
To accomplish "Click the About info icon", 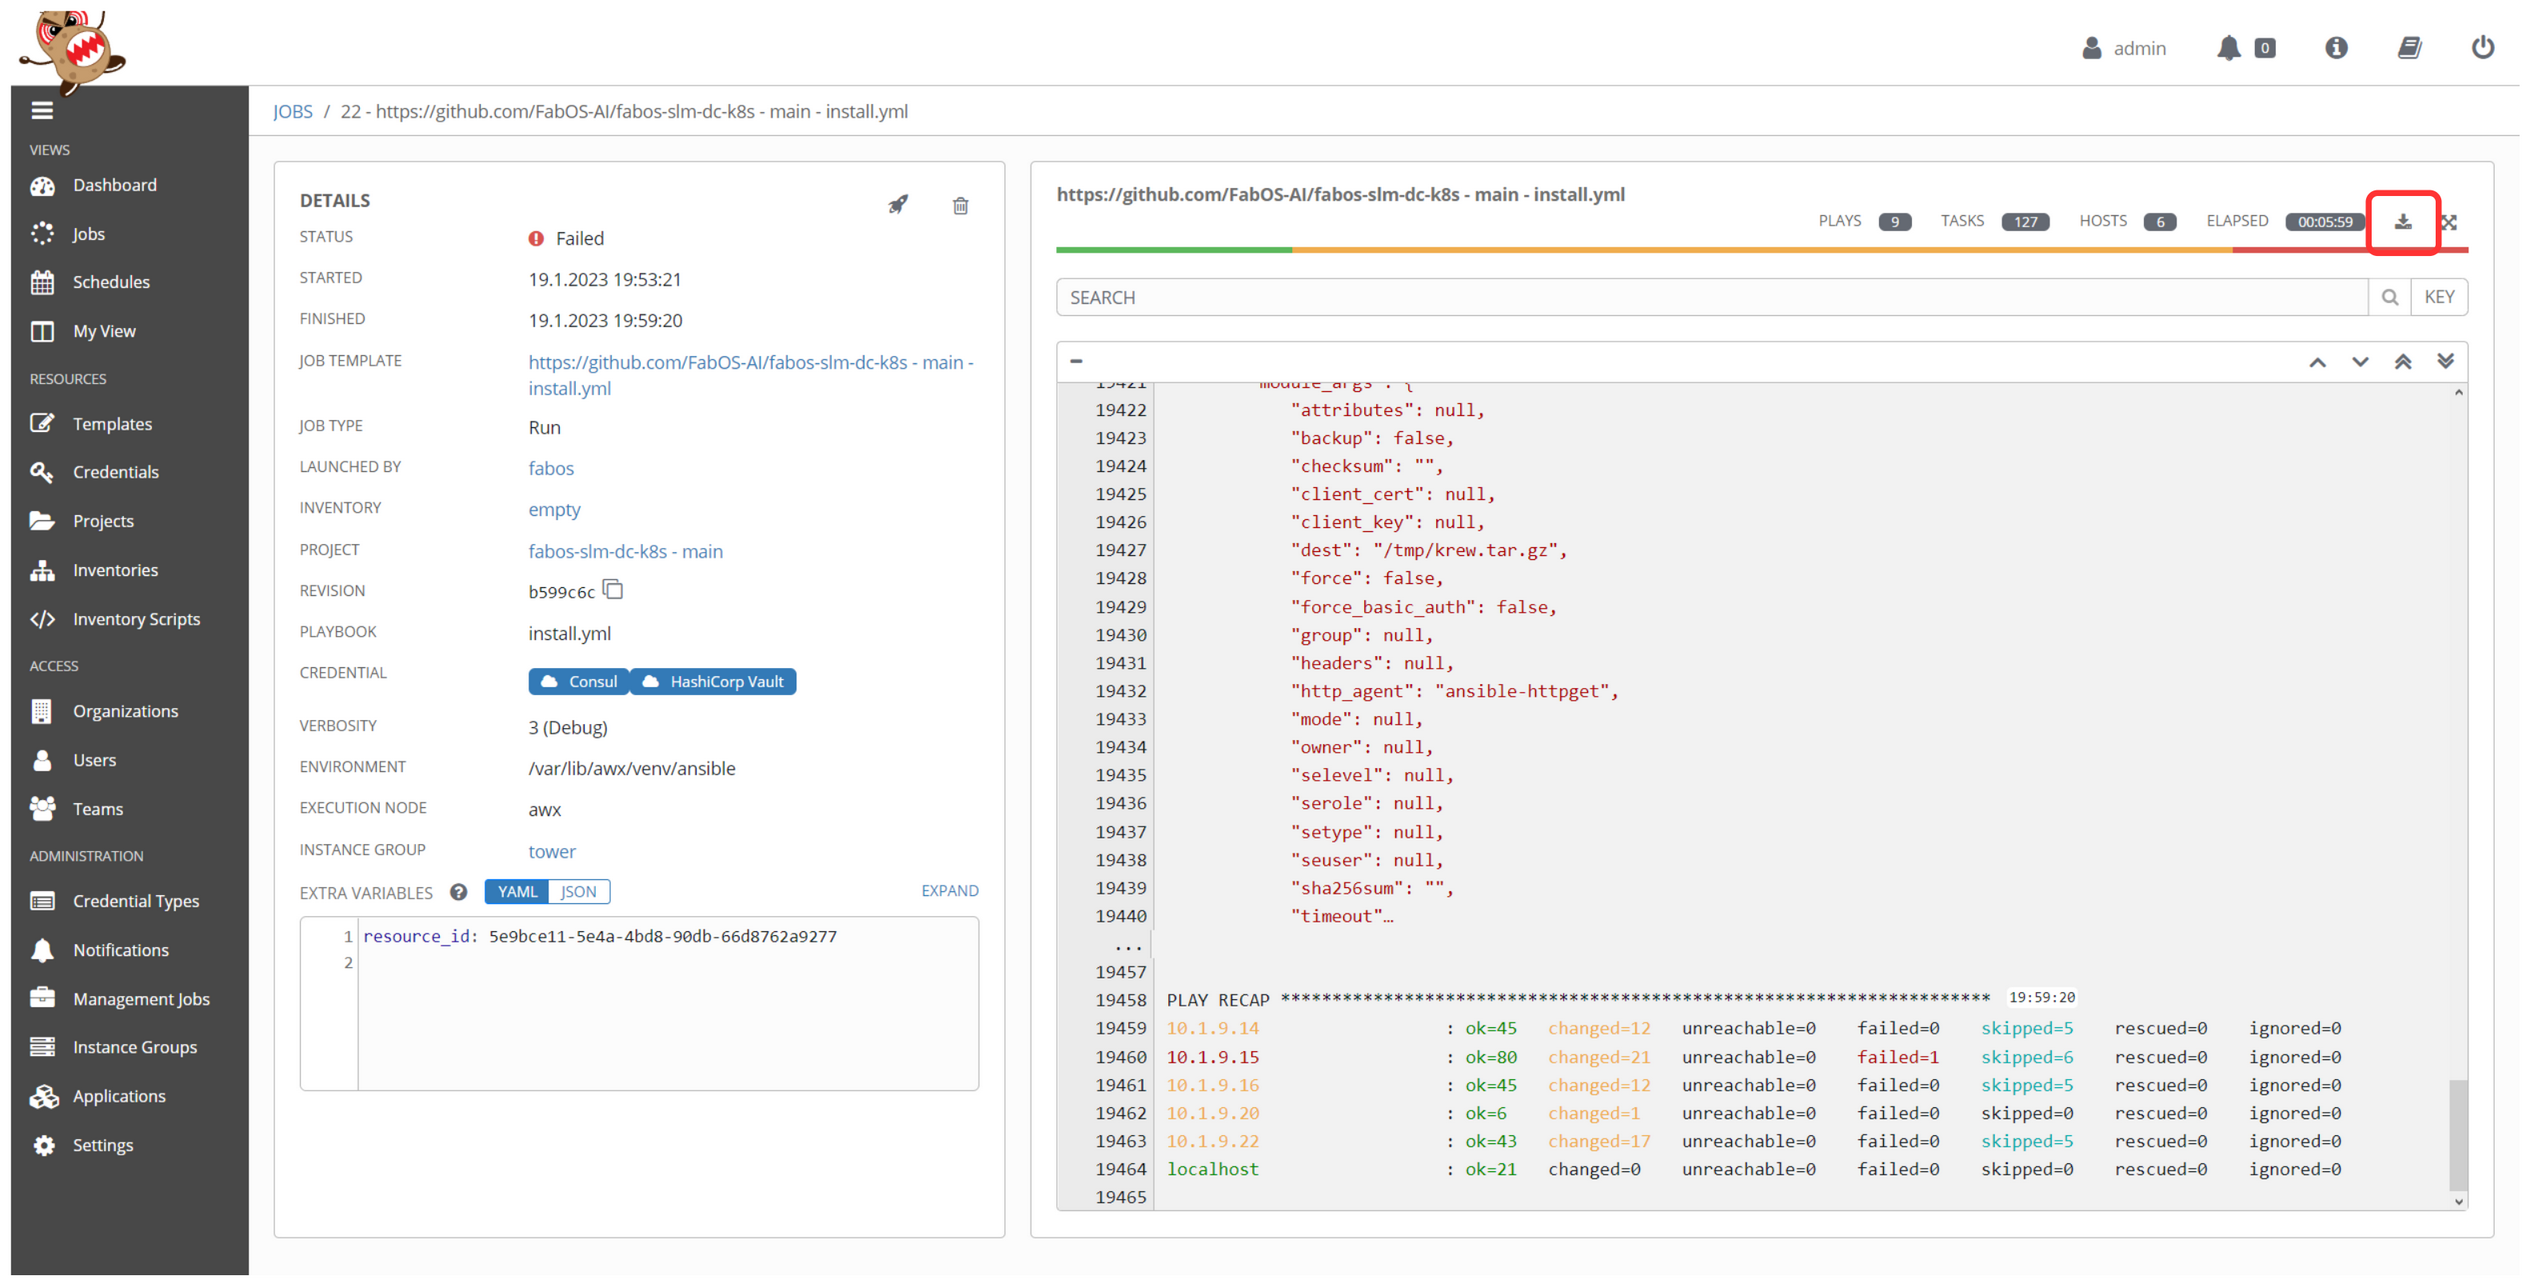I will pos(2336,47).
